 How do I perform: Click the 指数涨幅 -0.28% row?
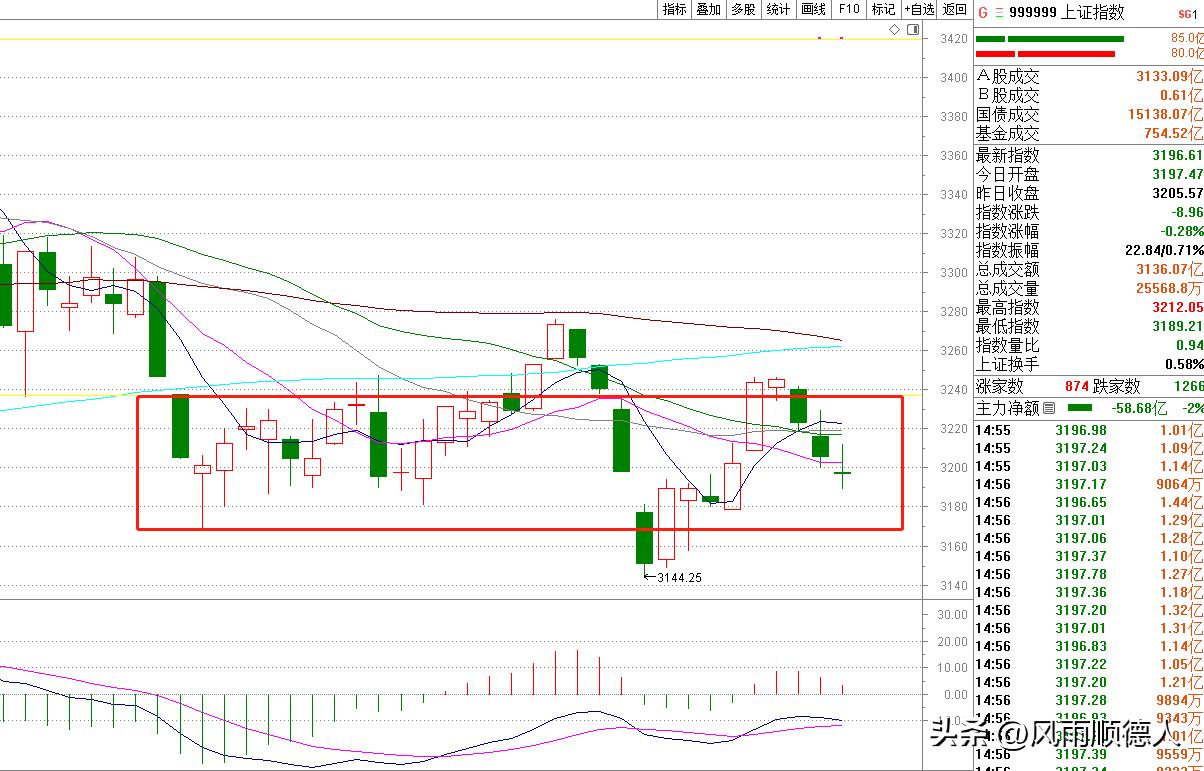pyautogui.click(x=1088, y=231)
